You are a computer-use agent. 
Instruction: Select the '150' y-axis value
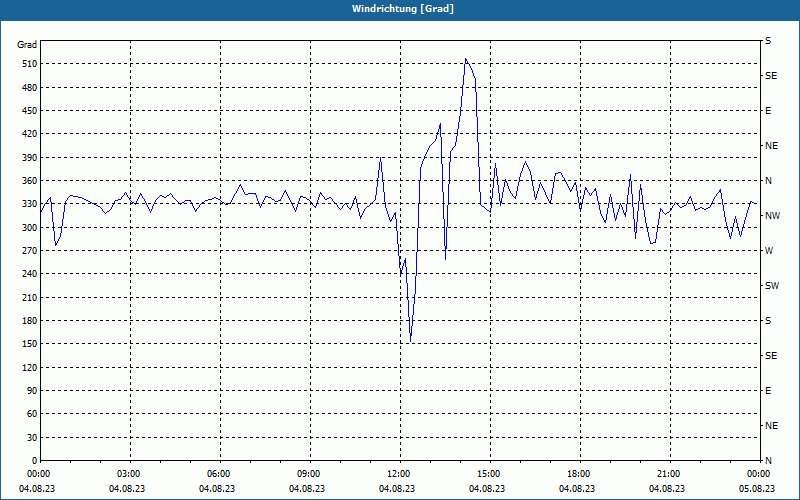tap(30, 344)
